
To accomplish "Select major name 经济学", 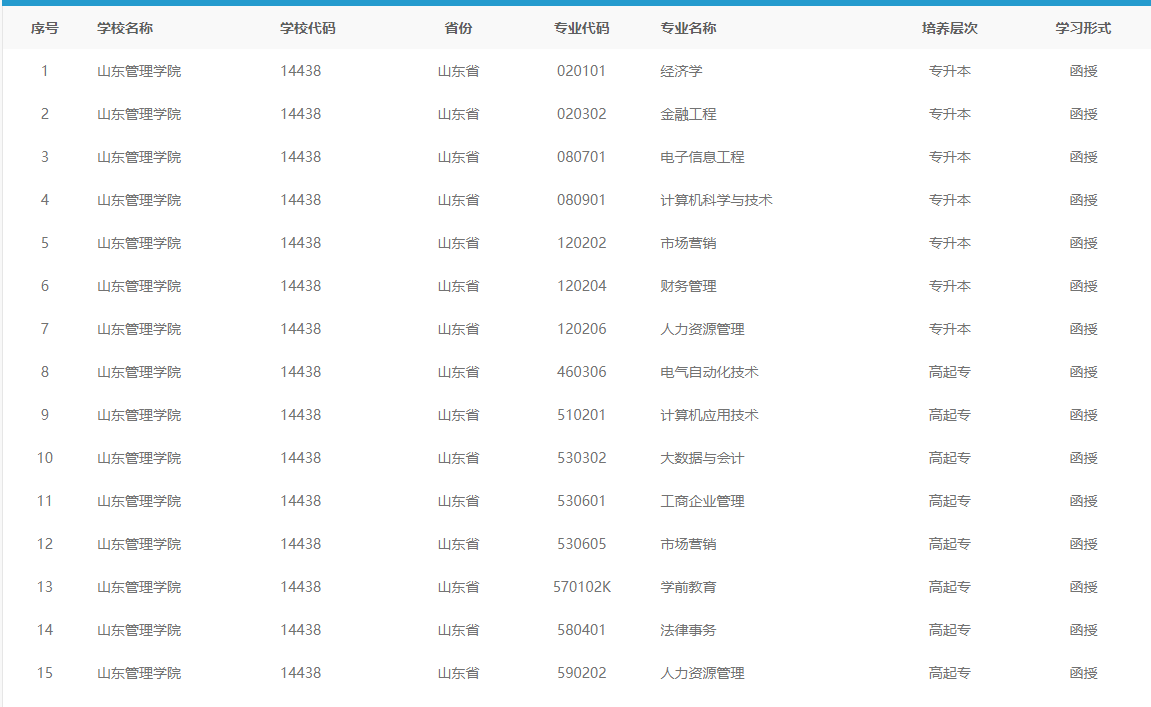I will click(x=681, y=71).
